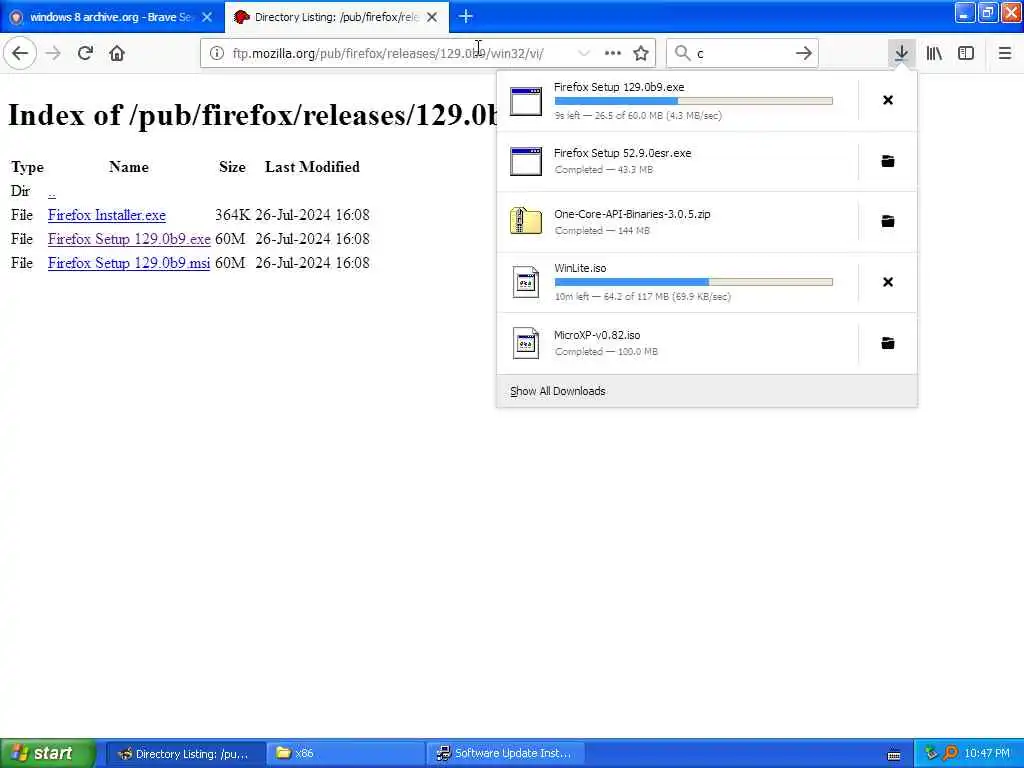Go back with the back arrow button
Image resolution: width=1024 pixels, height=768 pixels.
[x=20, y=53]
